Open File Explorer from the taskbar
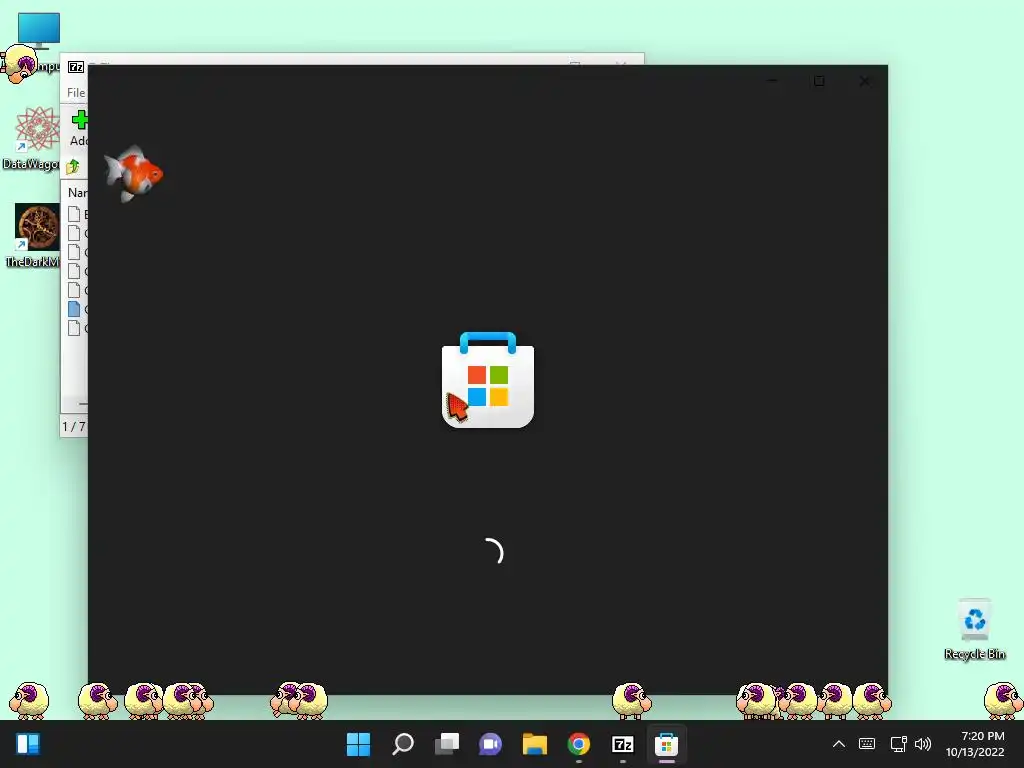 point(535,744)
